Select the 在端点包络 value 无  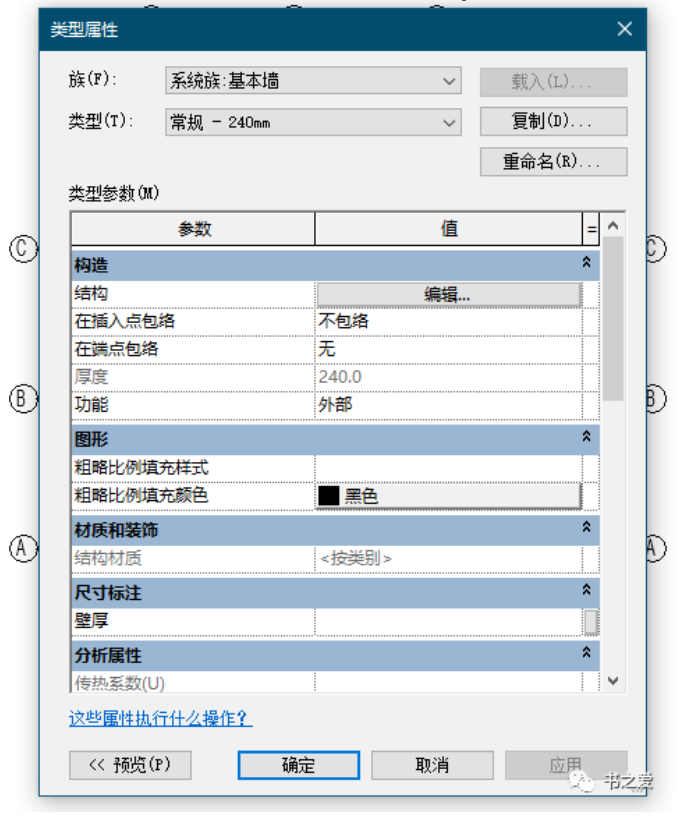click(449, 349)
